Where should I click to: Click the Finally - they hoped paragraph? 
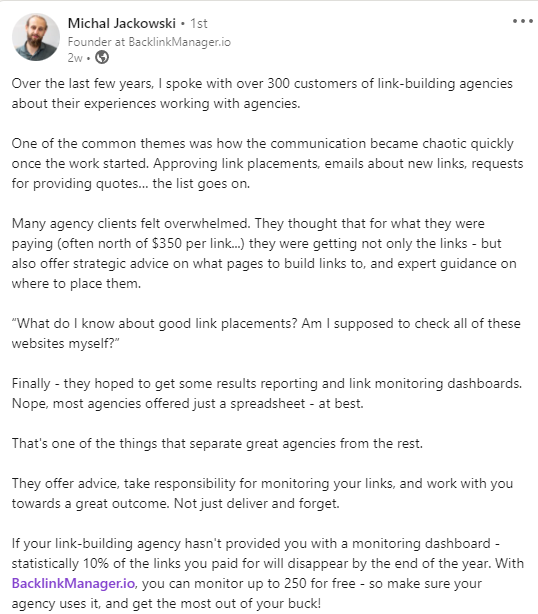pyautogui.click(x=267, y=393)
